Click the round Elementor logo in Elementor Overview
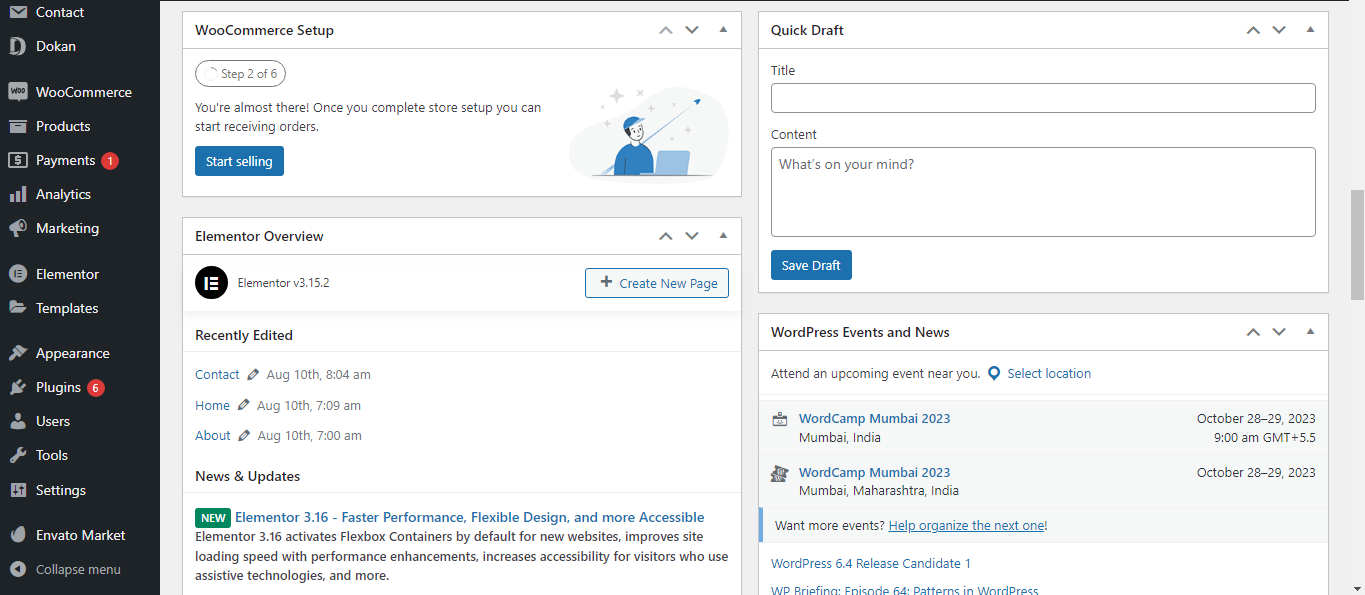The image size is (1365, 595). pyautogui.click(x=212, y=283)
